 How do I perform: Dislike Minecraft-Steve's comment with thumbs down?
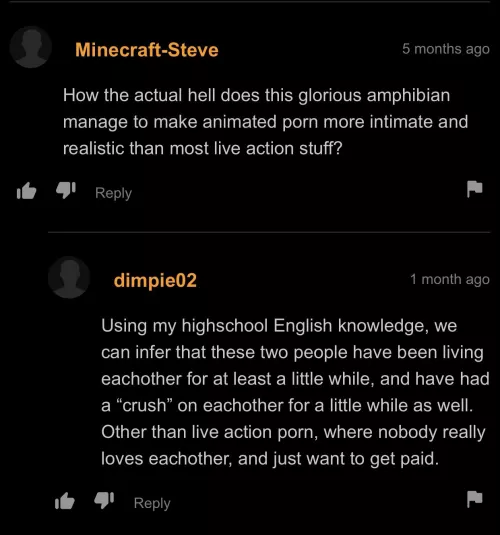click(x=66, y=190)
